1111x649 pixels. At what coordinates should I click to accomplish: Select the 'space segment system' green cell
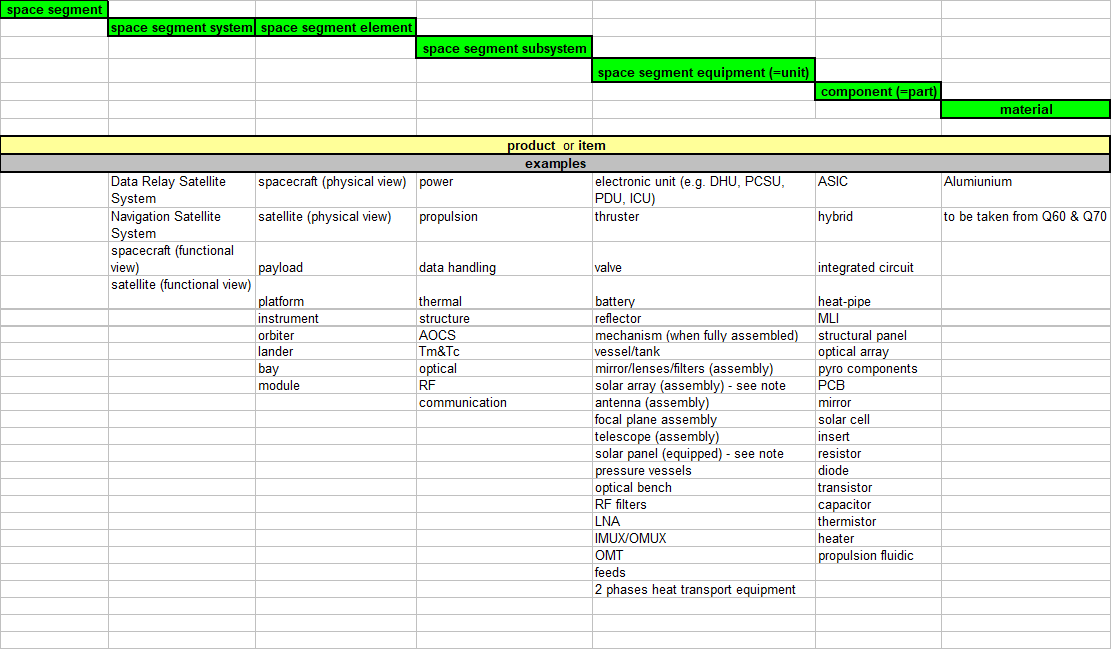(x=182, y=28)
